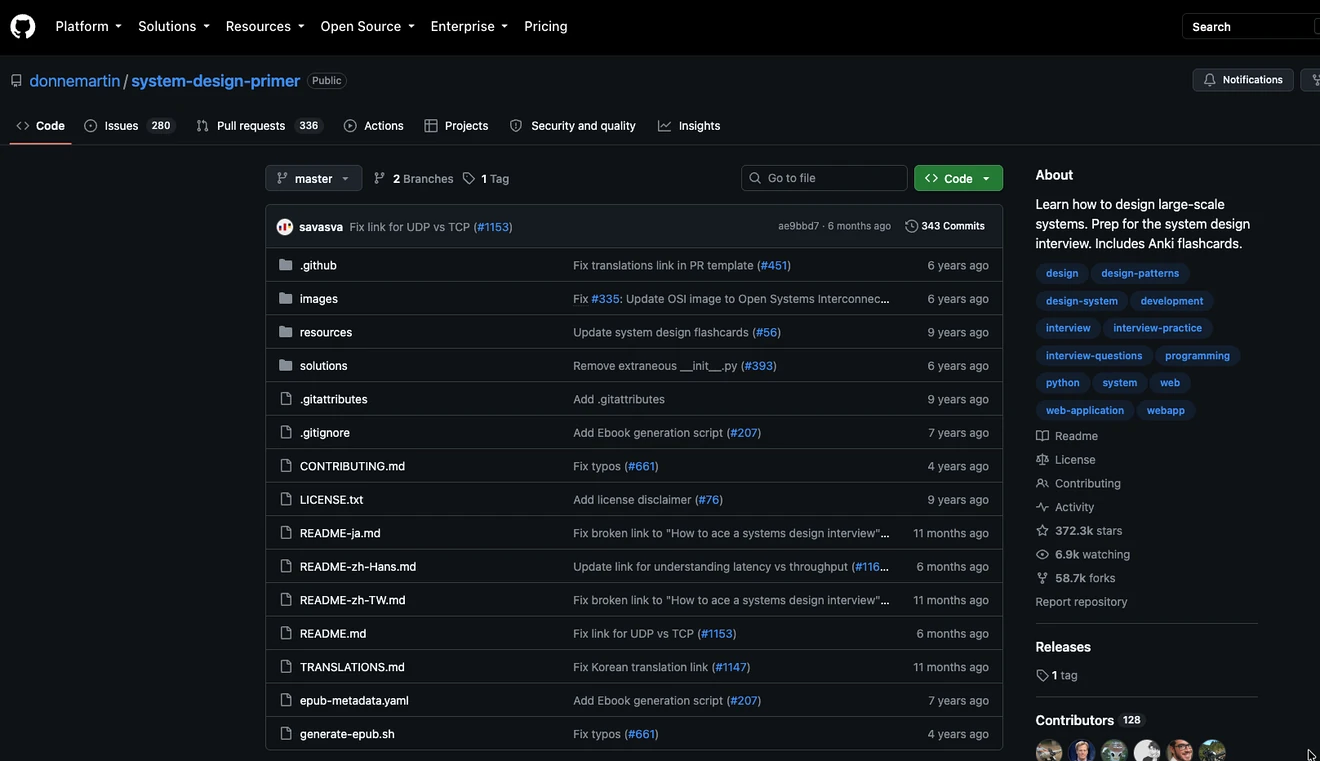Click the scale icon next to License
Screen dimensions: 1320x761
1043,460
